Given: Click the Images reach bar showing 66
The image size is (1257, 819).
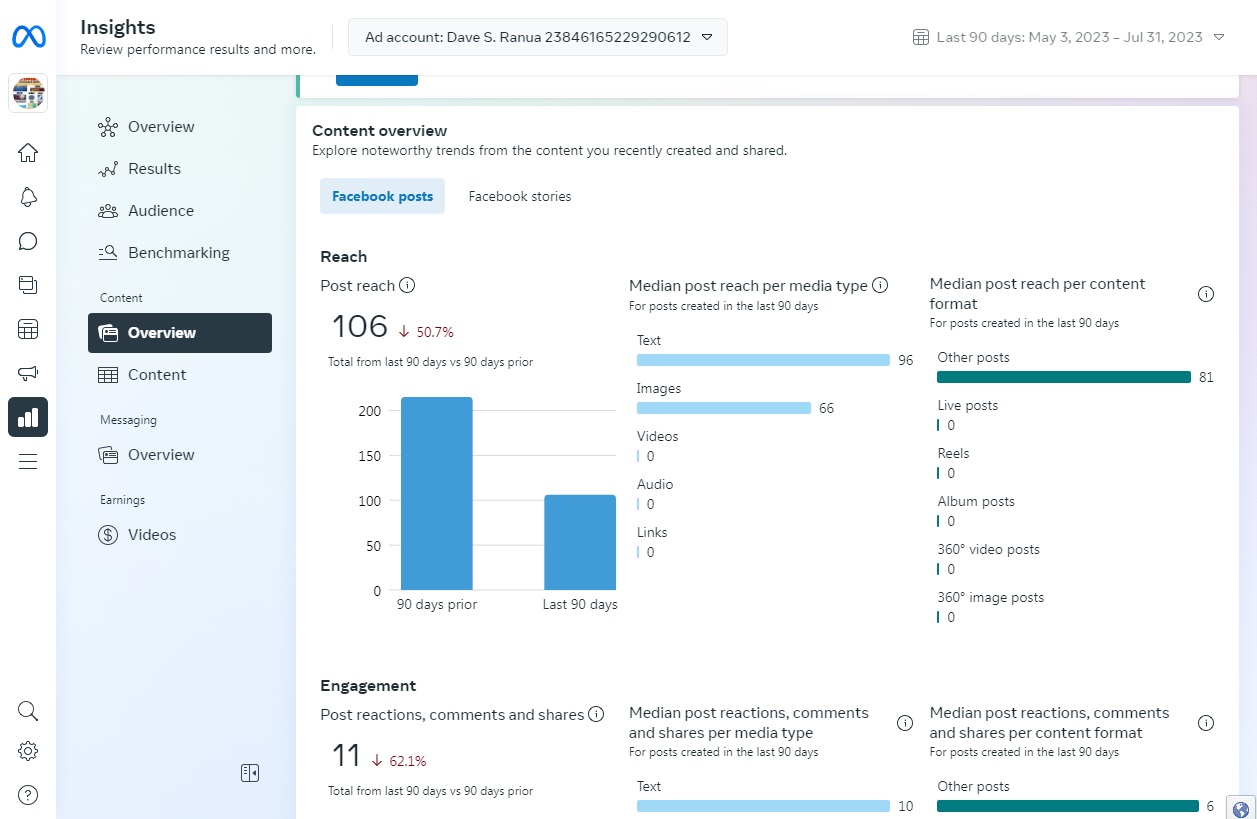Looking at the screenshot, I should click(724, 408).
